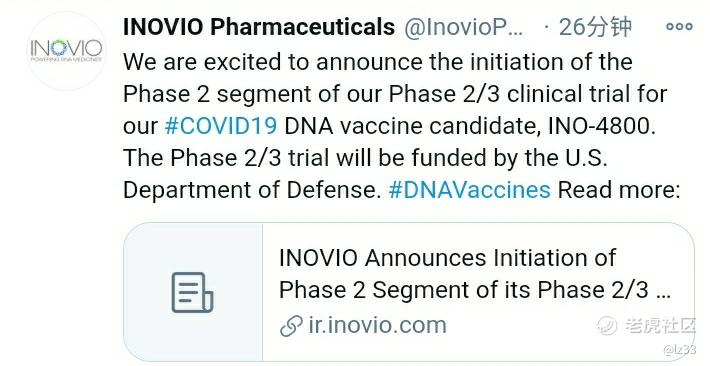Screen dimensions: 710x366
Task: Click the light blue link card thumbnail panel
Action: (x=193, y=292)
